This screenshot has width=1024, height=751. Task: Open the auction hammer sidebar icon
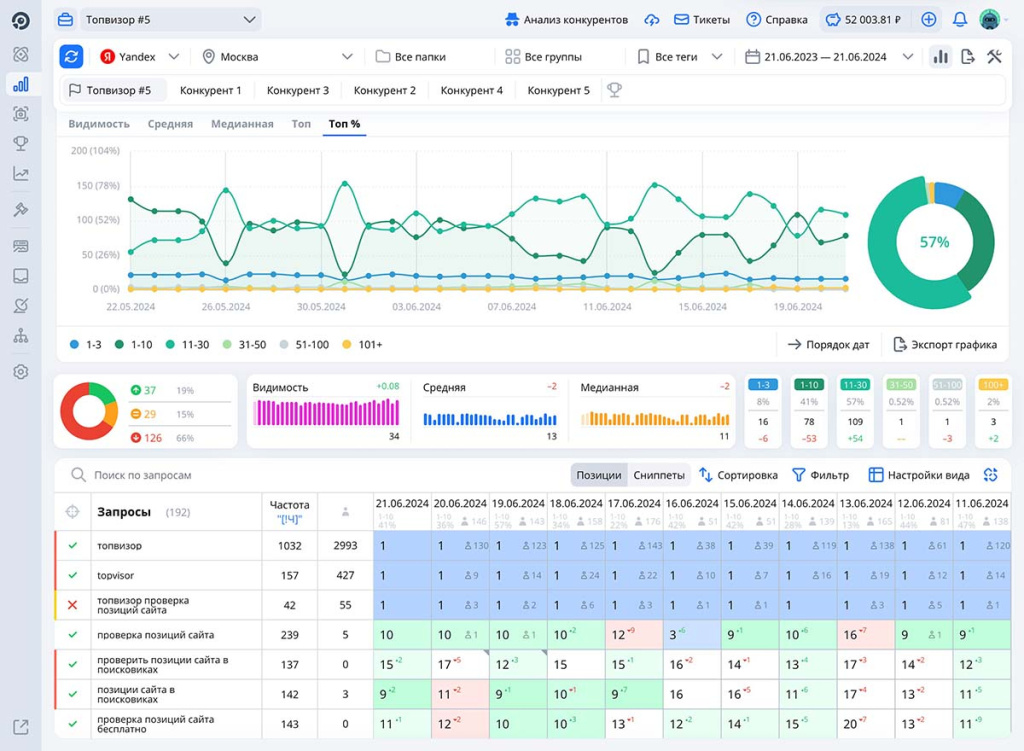(x=21, y=210)
